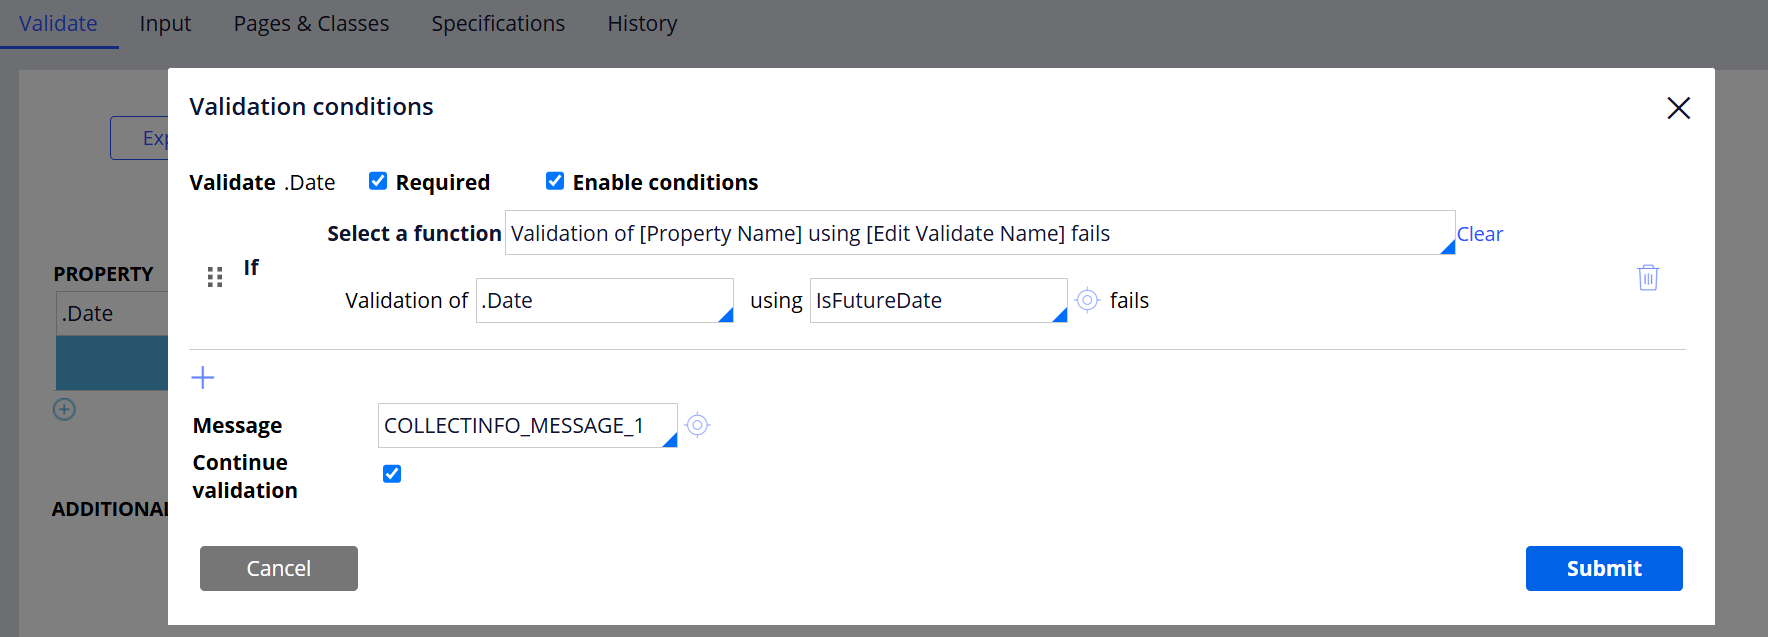Close the Validation conditions dialog

click(1678, 108)
